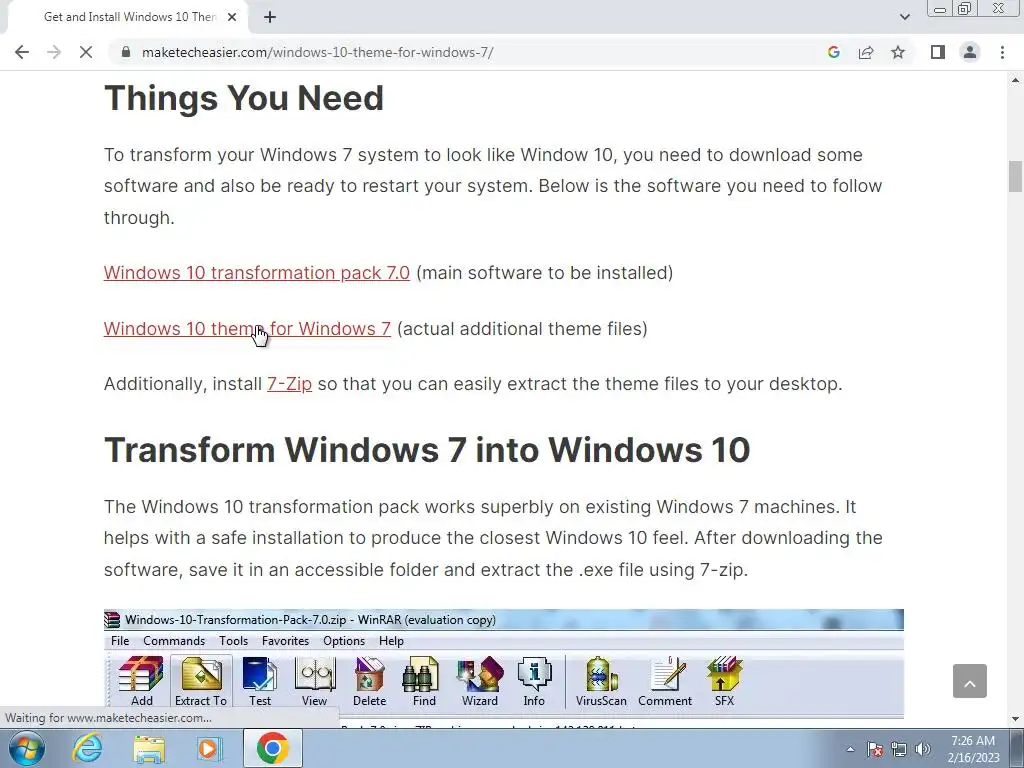
Task: Open the Favorites menu in WinRAR image
Action: pos(285,641)
